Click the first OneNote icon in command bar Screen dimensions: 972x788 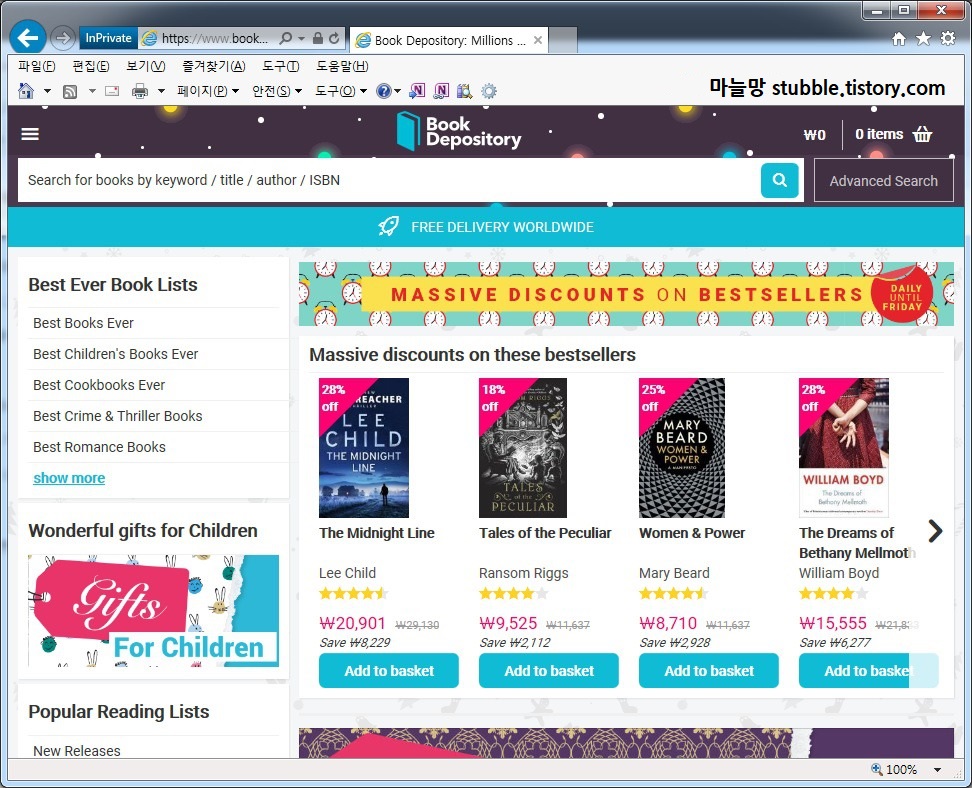[417, 91]
